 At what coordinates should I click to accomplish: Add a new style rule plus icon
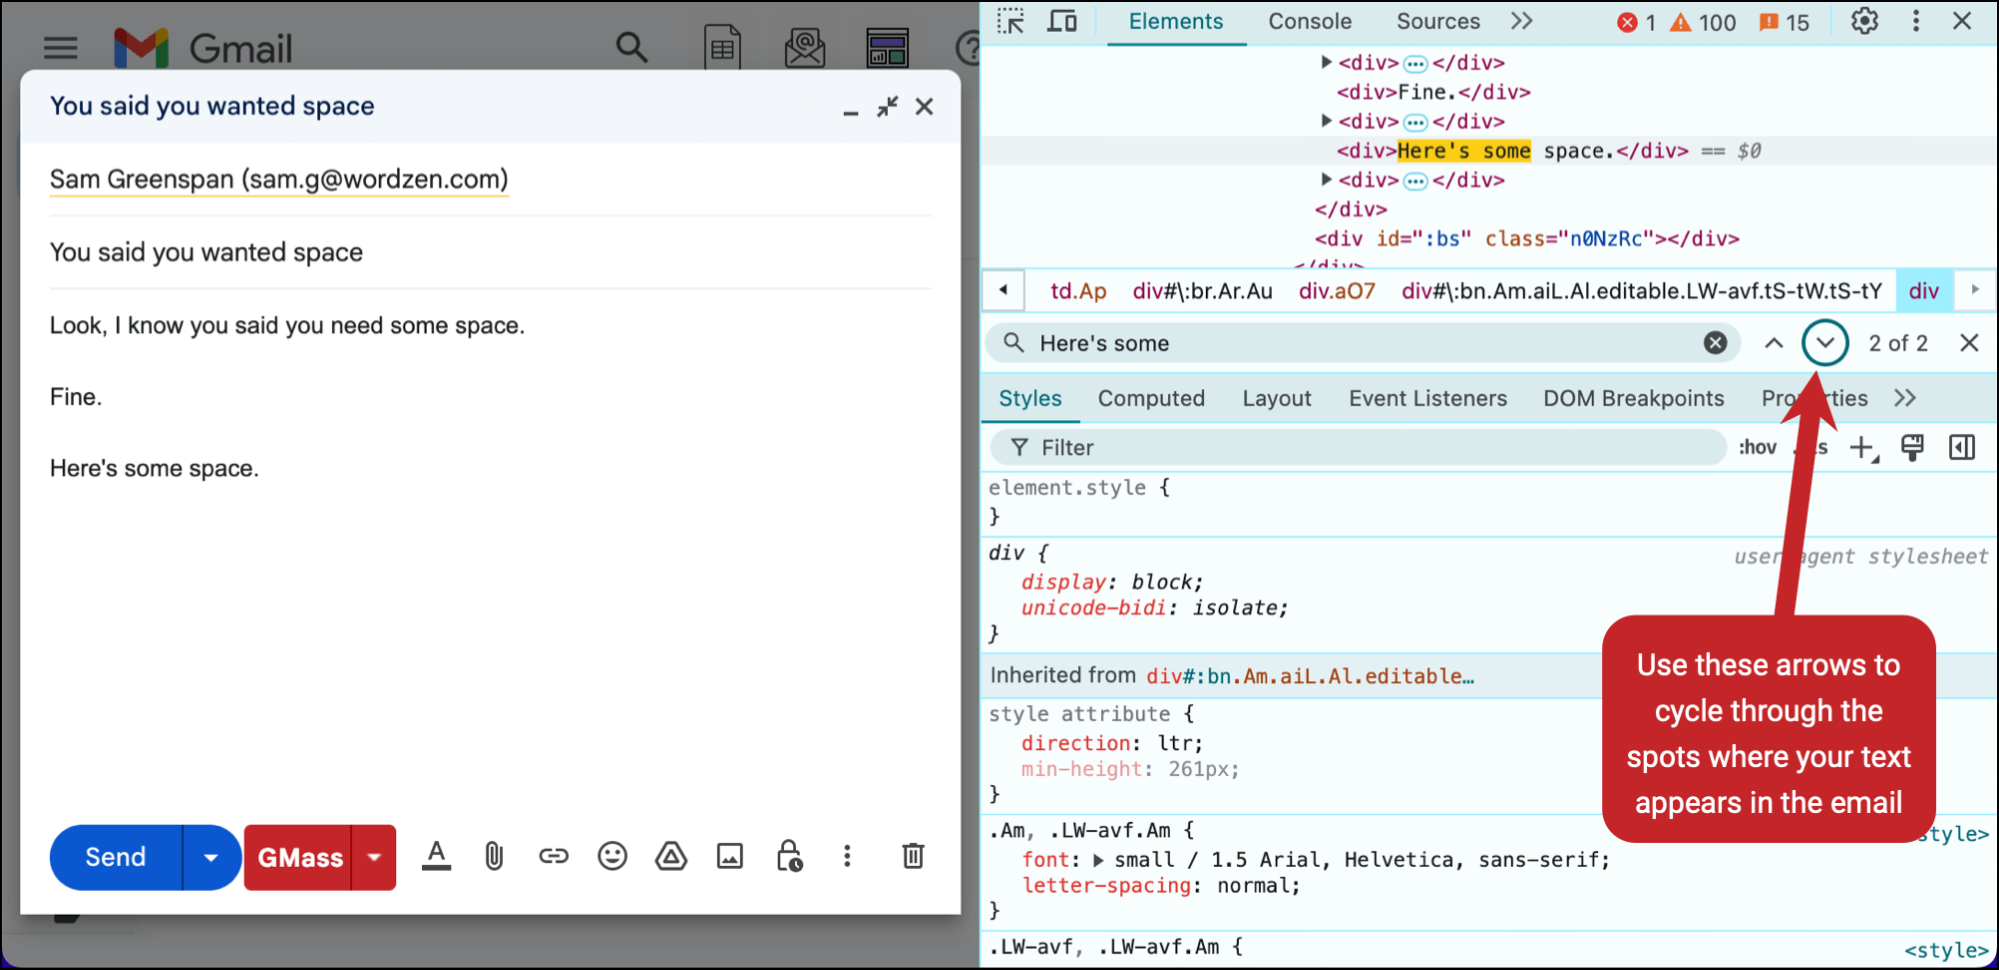[x=1863, y=448]
